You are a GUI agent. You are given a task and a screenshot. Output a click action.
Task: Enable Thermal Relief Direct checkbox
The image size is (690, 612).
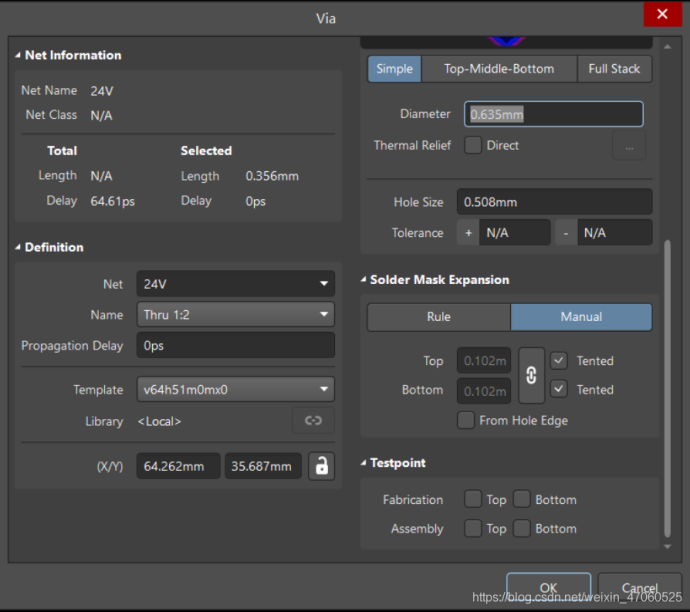click(473, 145)
